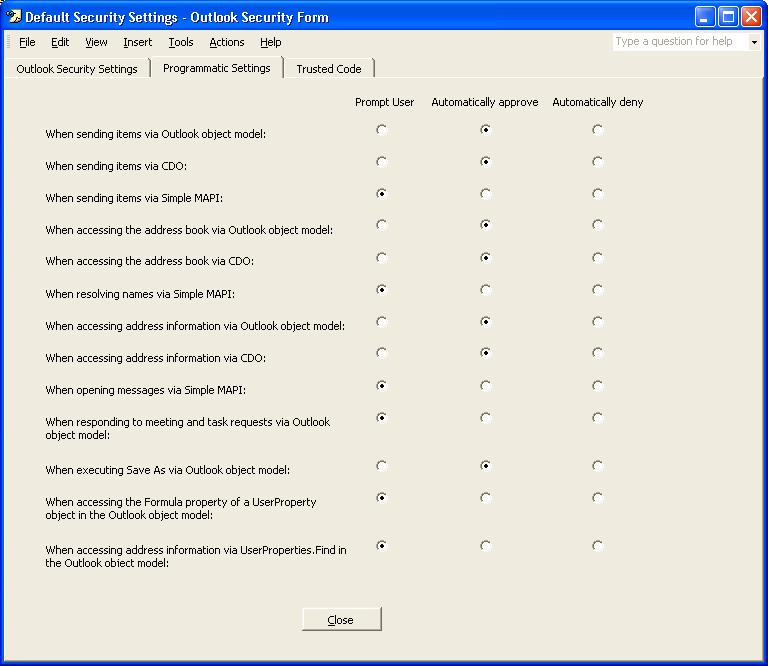Screen dimensions: 768x666
Task: Open the Actions menu
Action: click(x=227, y=43)
